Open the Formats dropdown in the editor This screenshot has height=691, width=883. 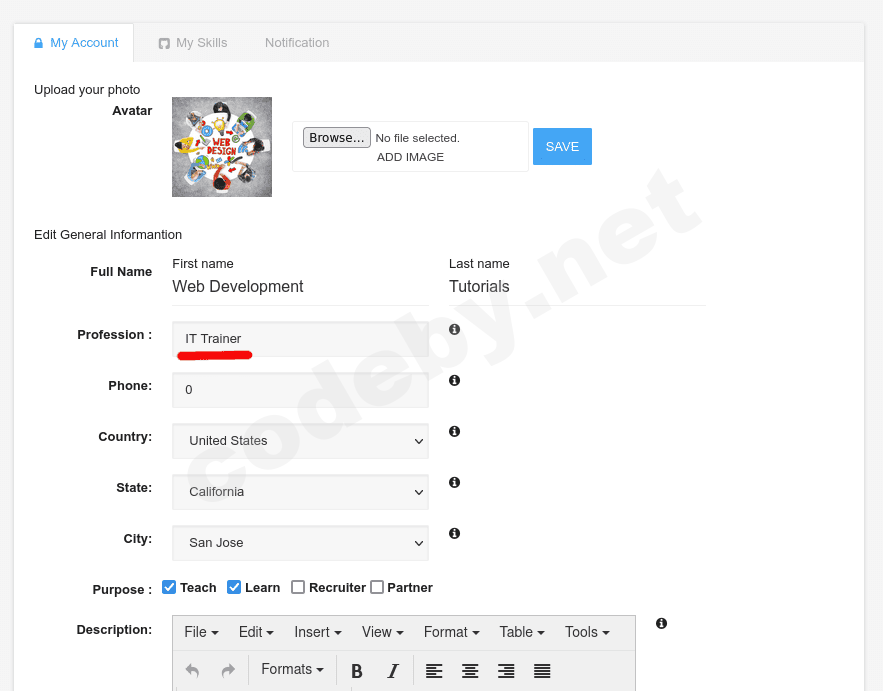[291, 669]
